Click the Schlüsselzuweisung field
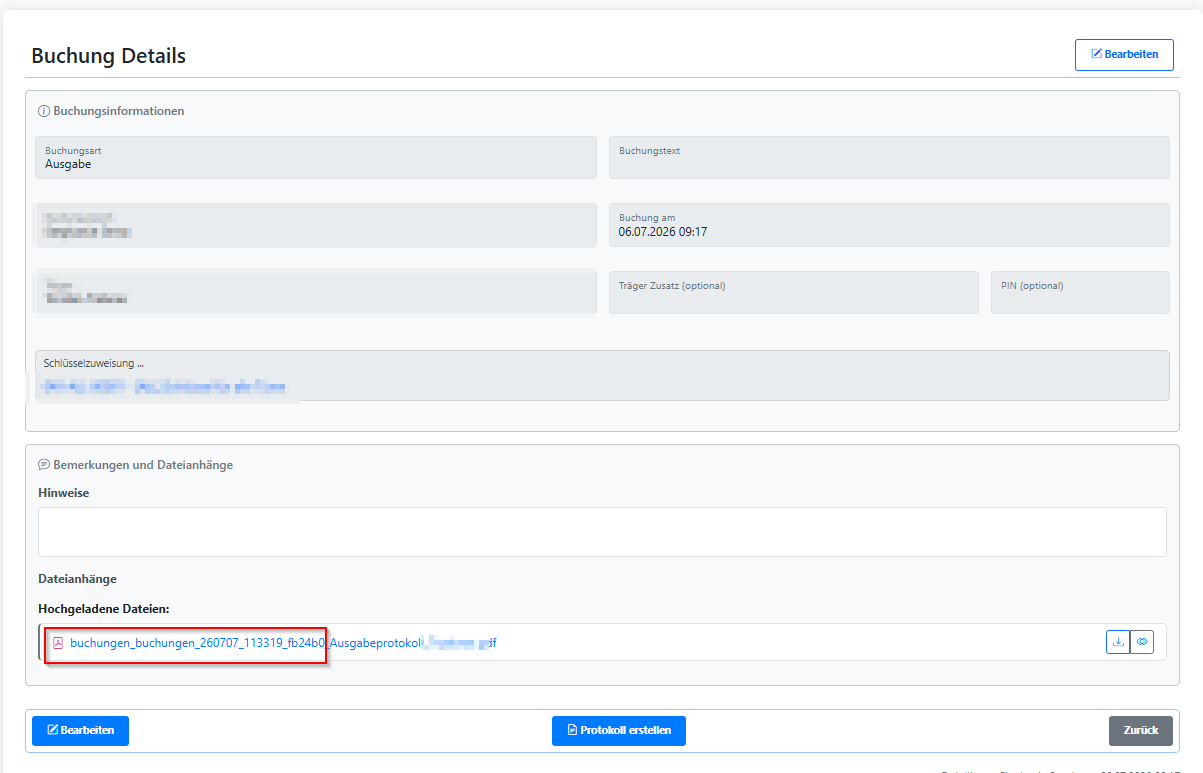Image resolution: width=1203 pixels, height=773 pixels. 602,375
